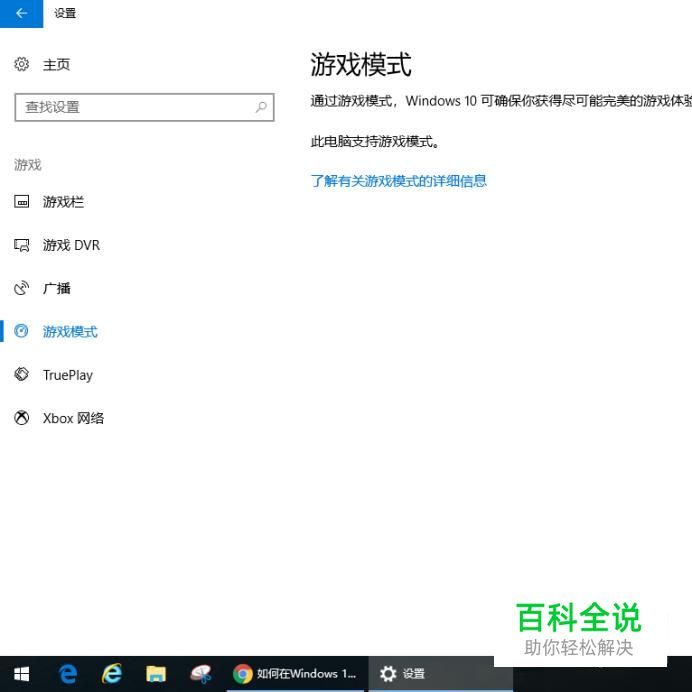
Task: Launch Internet Explorer from taskbar
Action: tap(112, 674)
